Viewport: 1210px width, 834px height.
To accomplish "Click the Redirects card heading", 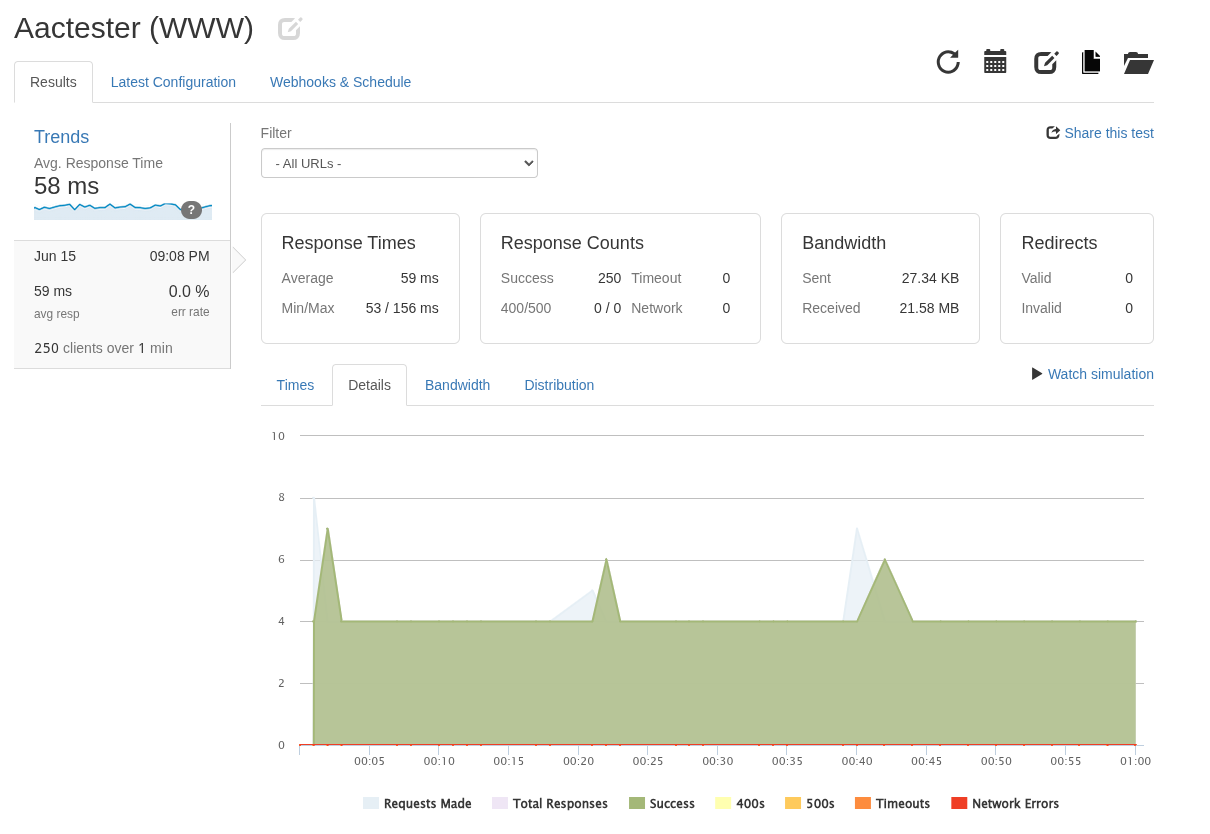I will click(x=1059, y=243).
